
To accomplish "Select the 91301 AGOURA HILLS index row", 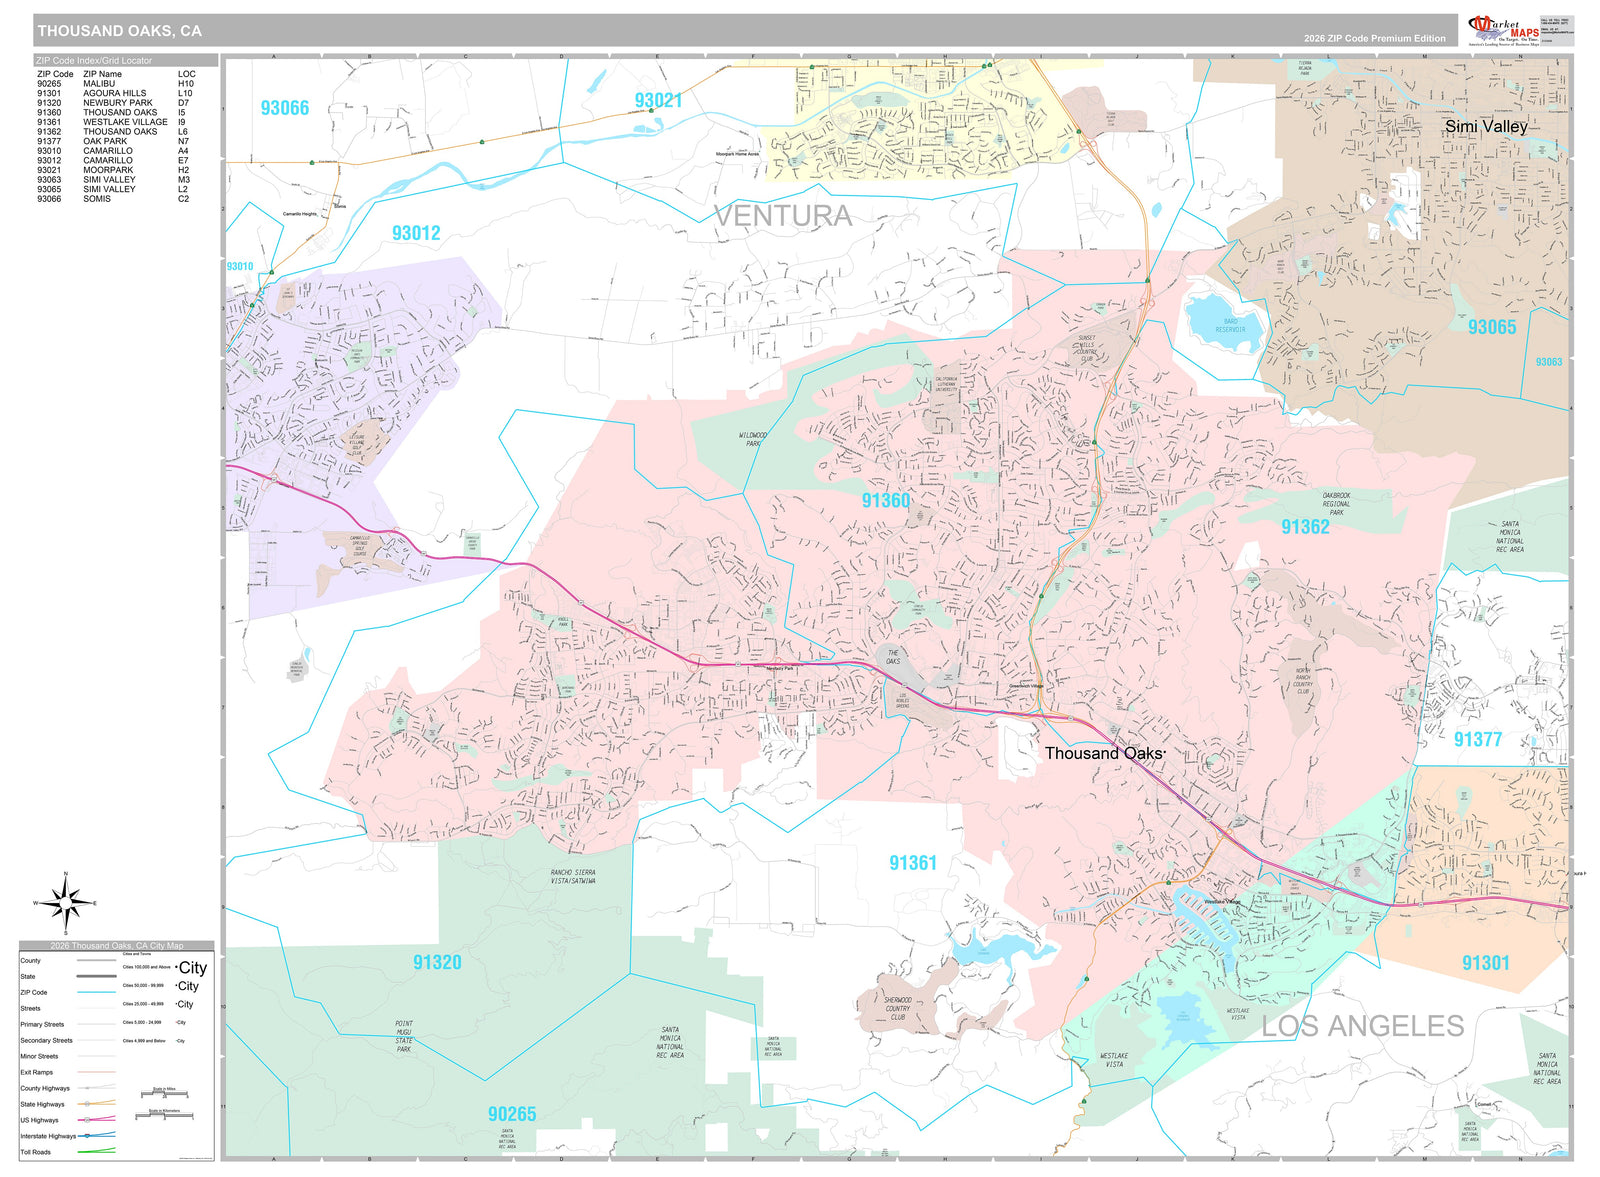I will coord(116,93).
